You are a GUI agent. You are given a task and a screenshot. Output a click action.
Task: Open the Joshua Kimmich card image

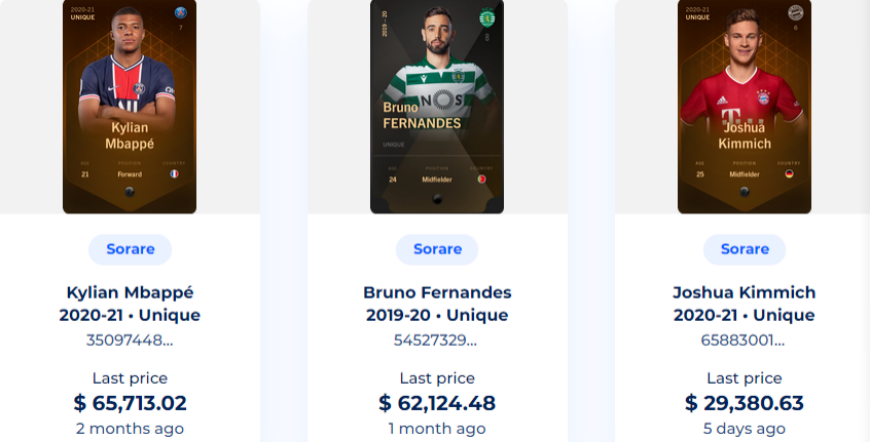click(x=745, y=106)
